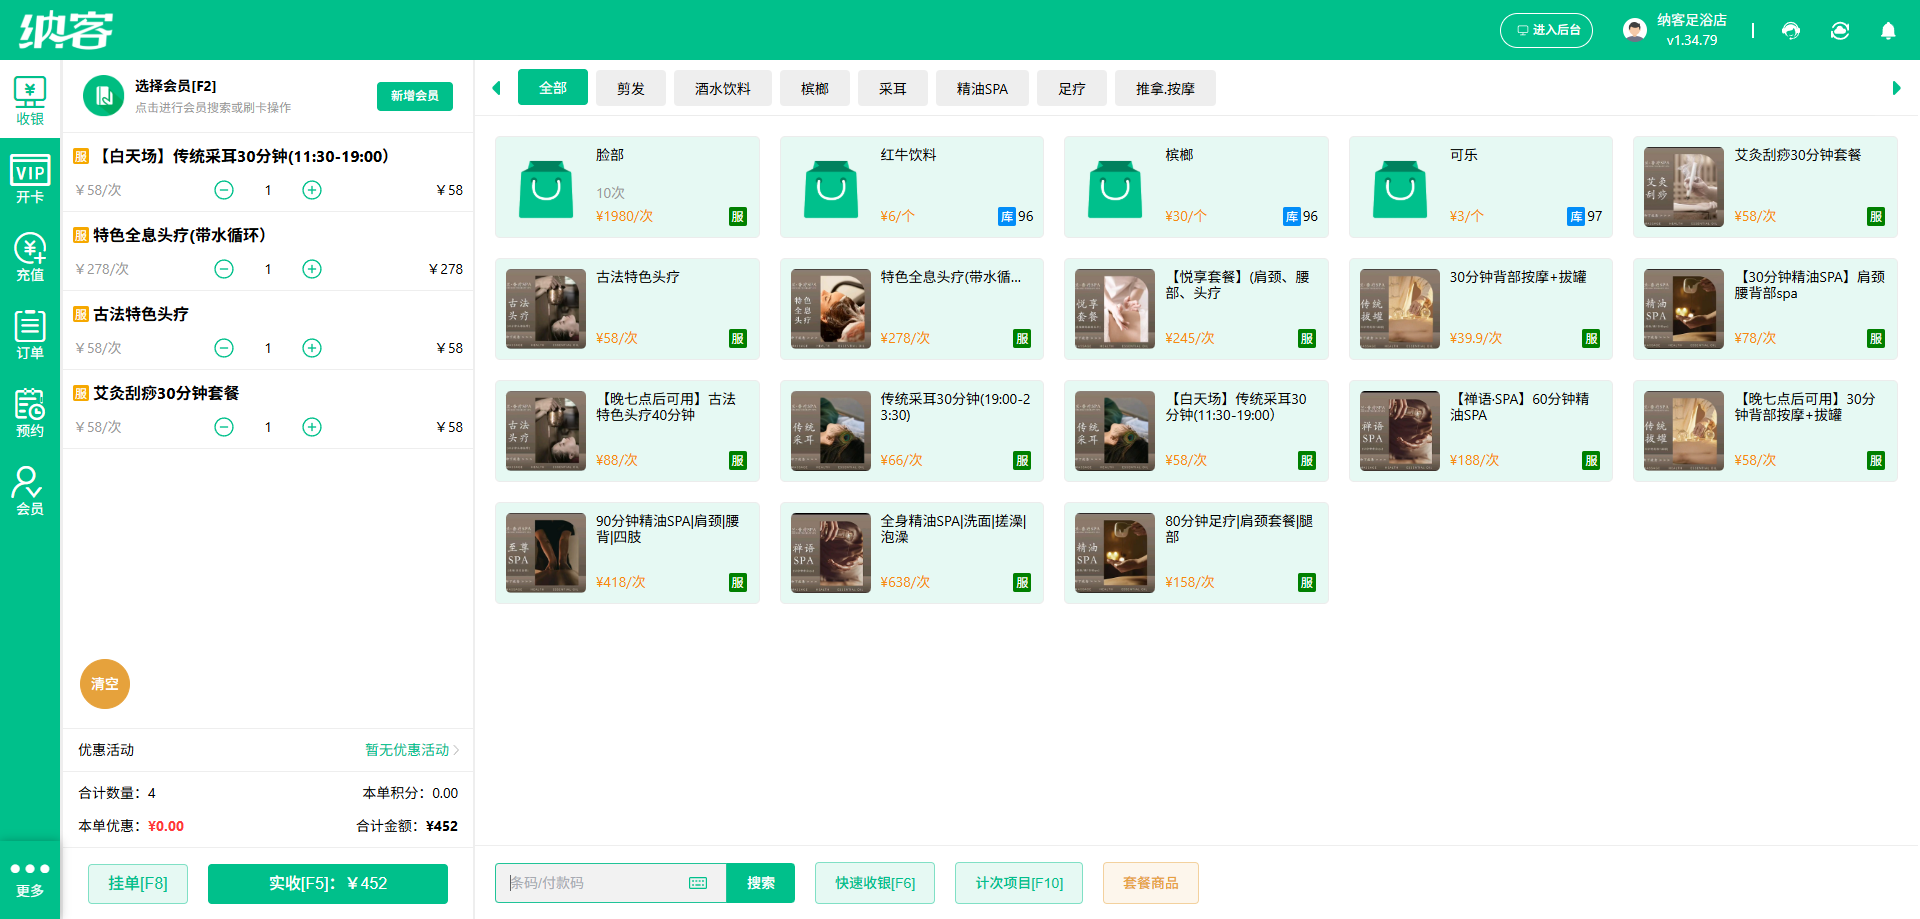Decrease quantity of 艾灸刮痧30分钟套餐 cart item
The height and width of the screenshot is (919, 1920).
click(x=224, y=427)
